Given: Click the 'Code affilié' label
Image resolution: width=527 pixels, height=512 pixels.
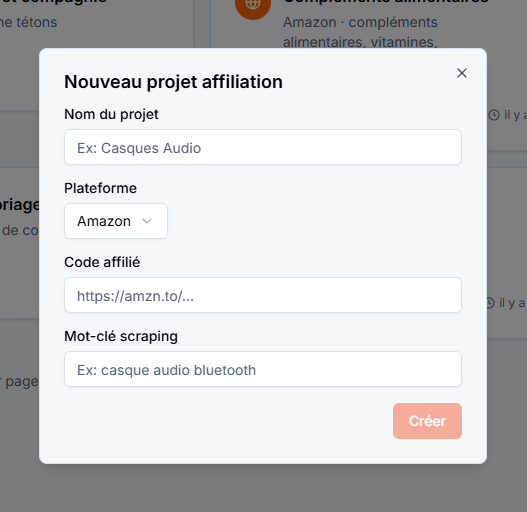Looking at the screenshot, I should point(102,262).
